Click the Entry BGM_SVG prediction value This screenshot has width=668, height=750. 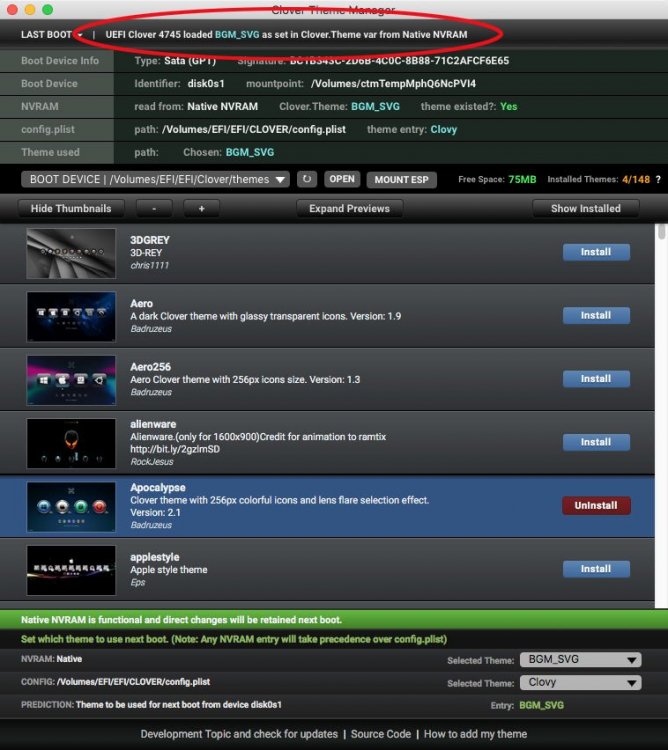[541, 706]
